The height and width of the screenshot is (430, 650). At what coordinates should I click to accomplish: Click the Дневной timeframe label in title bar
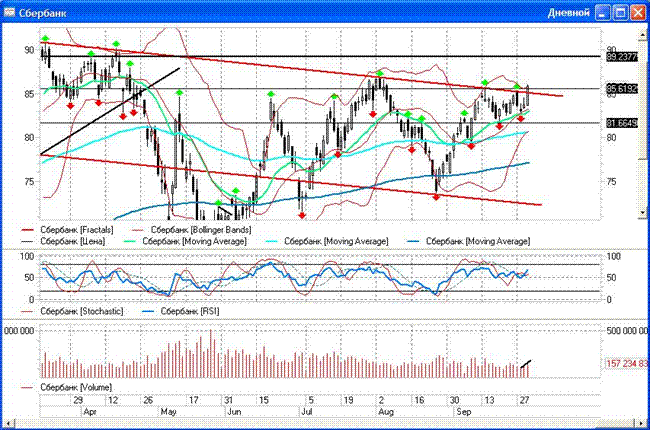tap(568, 13)
